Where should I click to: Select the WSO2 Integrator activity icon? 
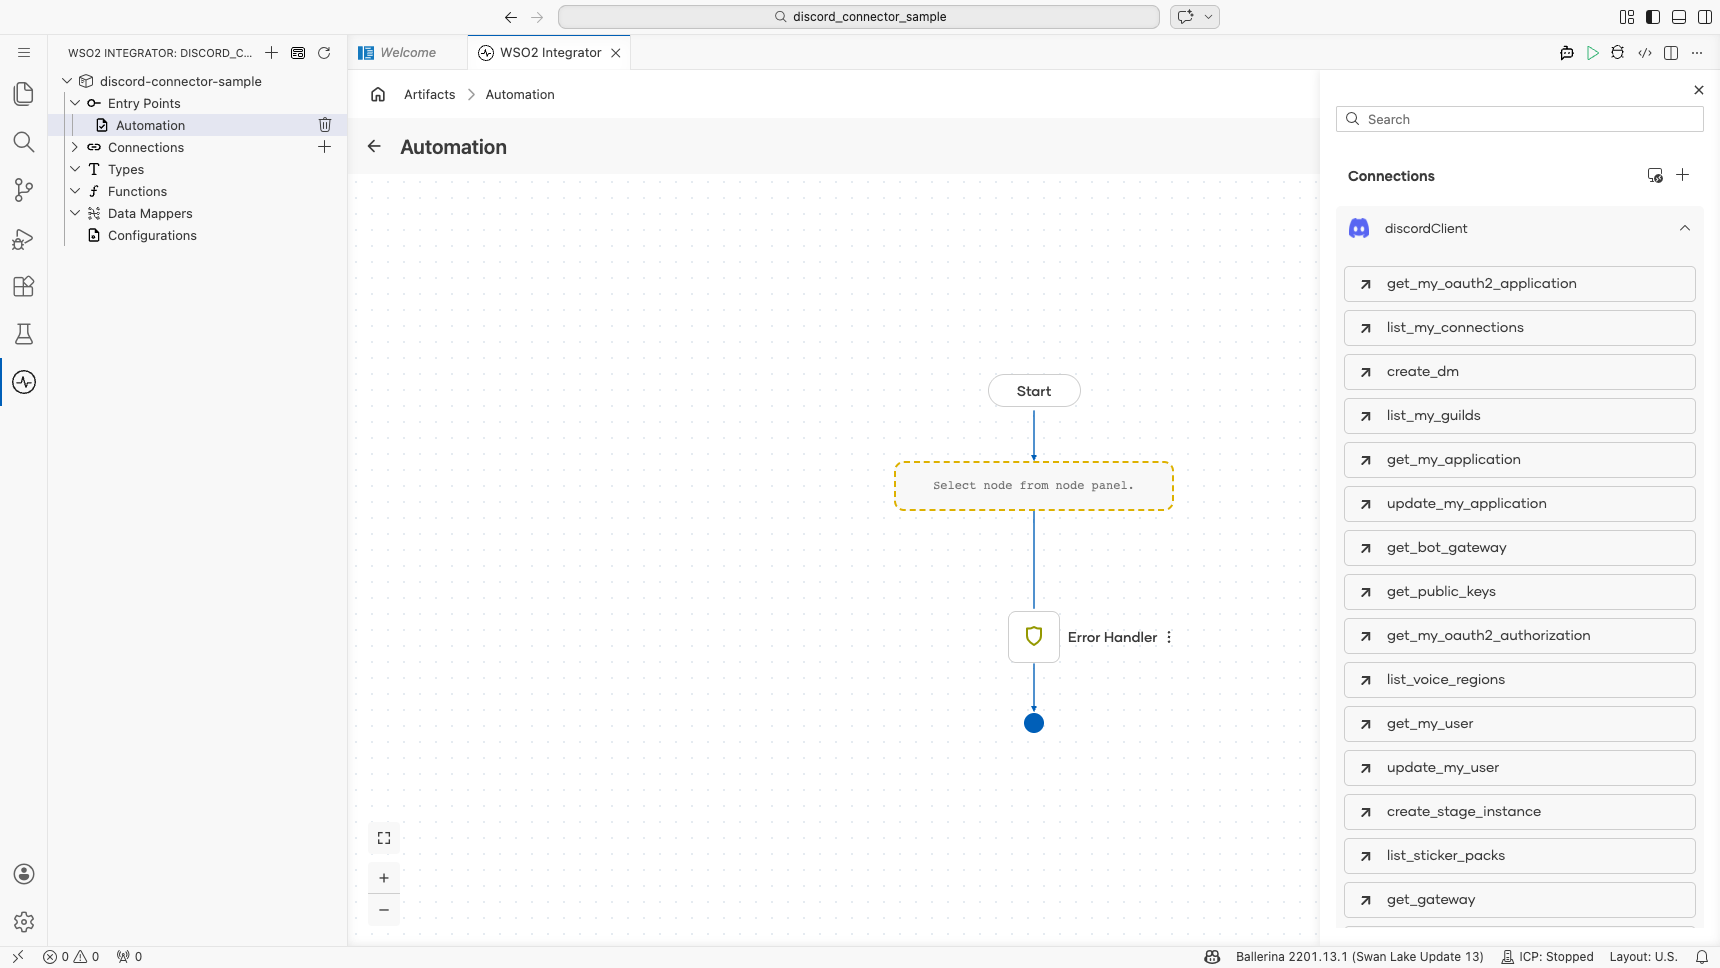pos(24,382)
